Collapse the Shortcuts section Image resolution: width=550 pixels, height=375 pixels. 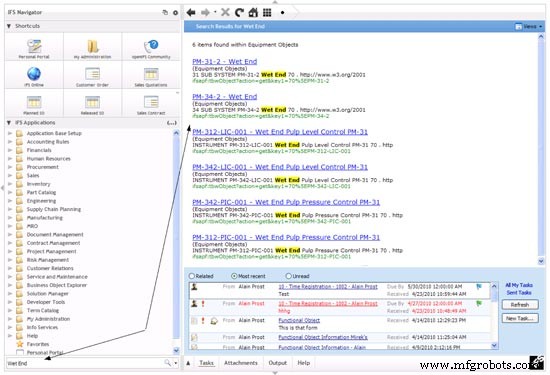9,26
